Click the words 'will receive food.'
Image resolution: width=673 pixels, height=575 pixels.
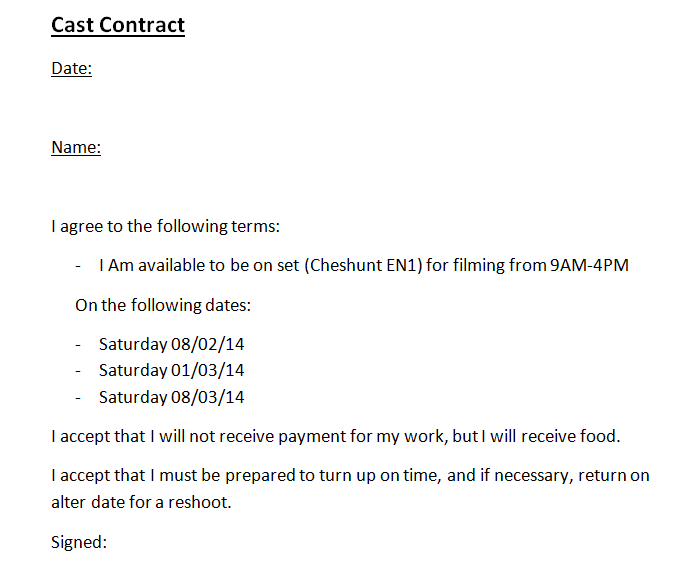[x=555, y=436]
